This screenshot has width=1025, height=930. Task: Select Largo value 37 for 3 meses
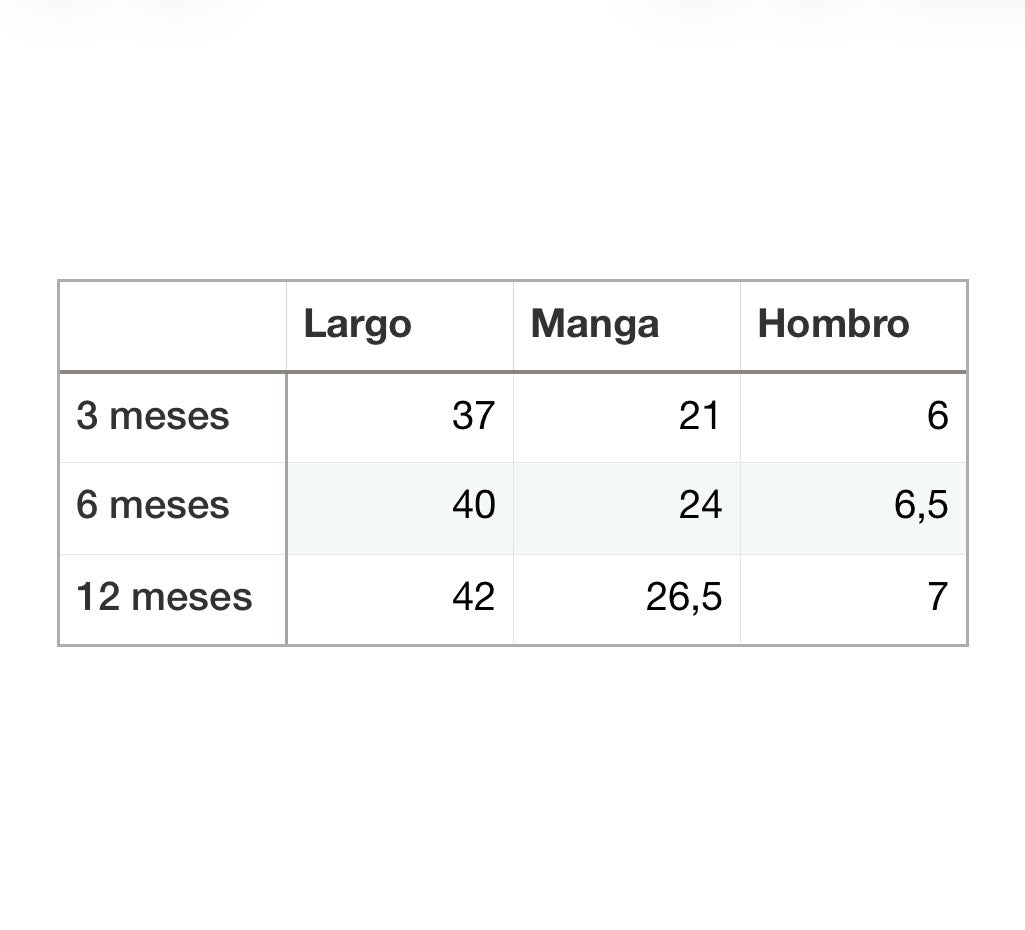473,416
